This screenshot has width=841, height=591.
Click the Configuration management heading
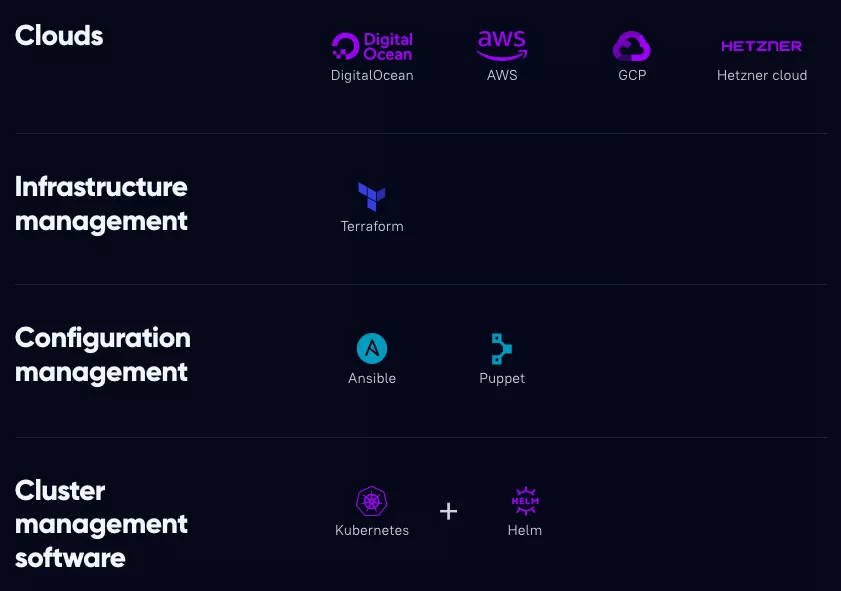102,355
